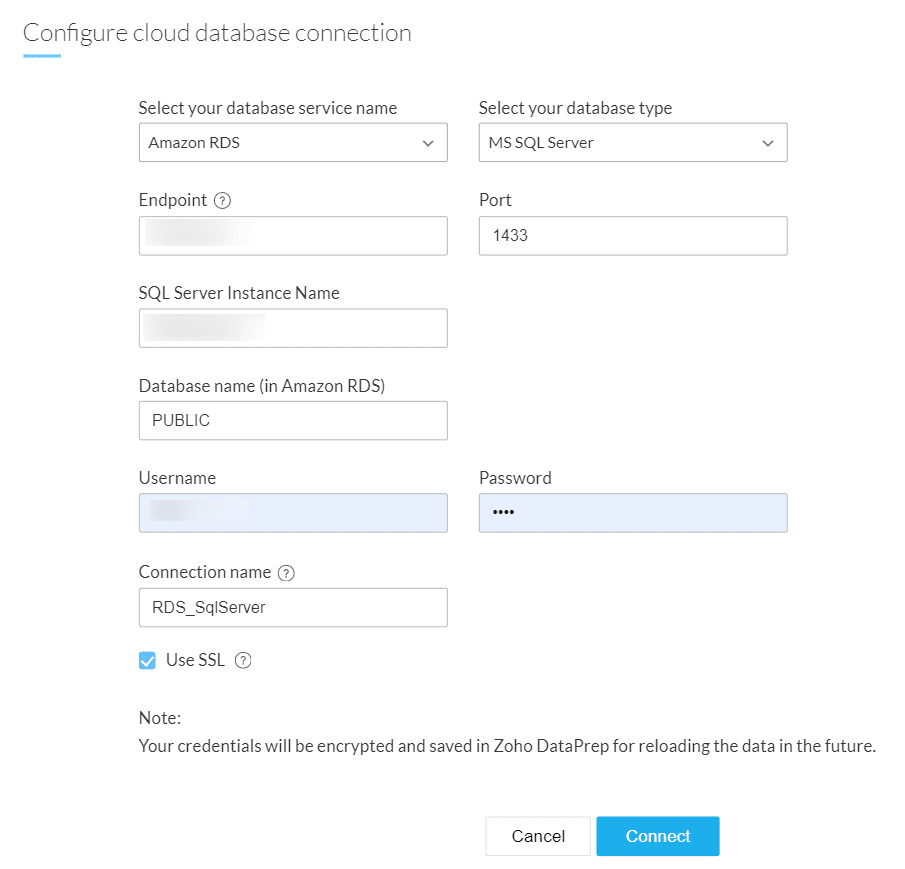Click the Database name field containing PUBLIC
Screen dimensions: 905x869
292,421
